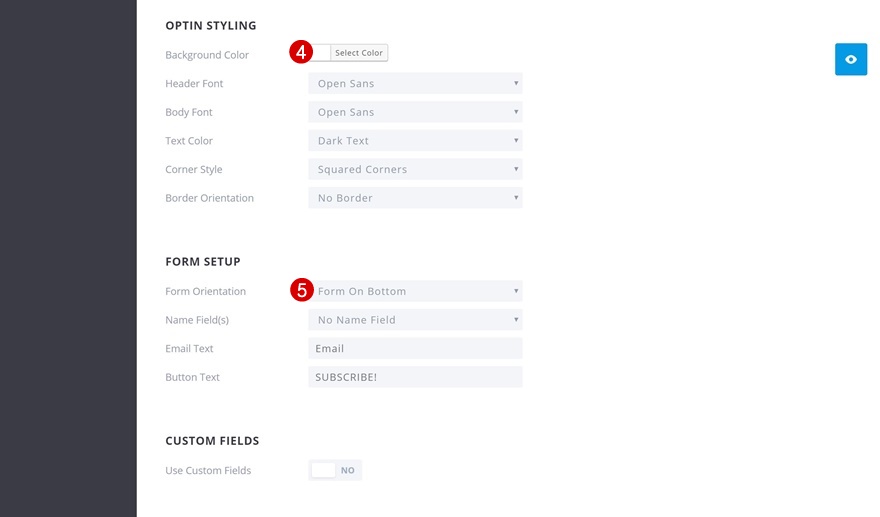Click the Button Text field showing SUBSCRIBE!
The image size is (880, 517).
point(415,377)
